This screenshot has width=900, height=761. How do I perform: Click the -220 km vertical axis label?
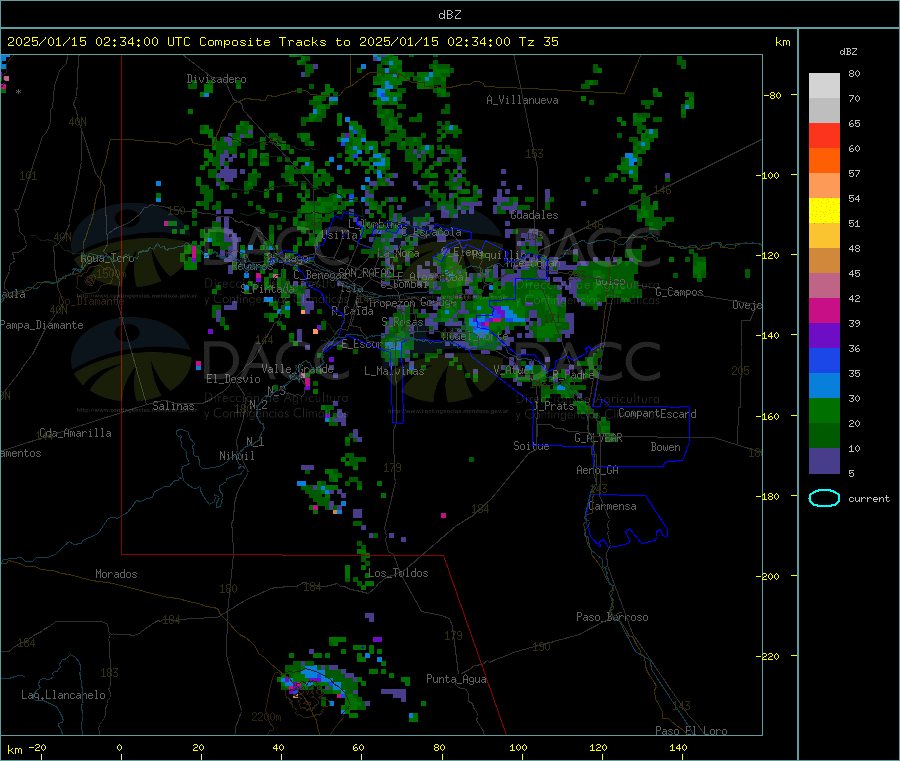coord(770,656)
